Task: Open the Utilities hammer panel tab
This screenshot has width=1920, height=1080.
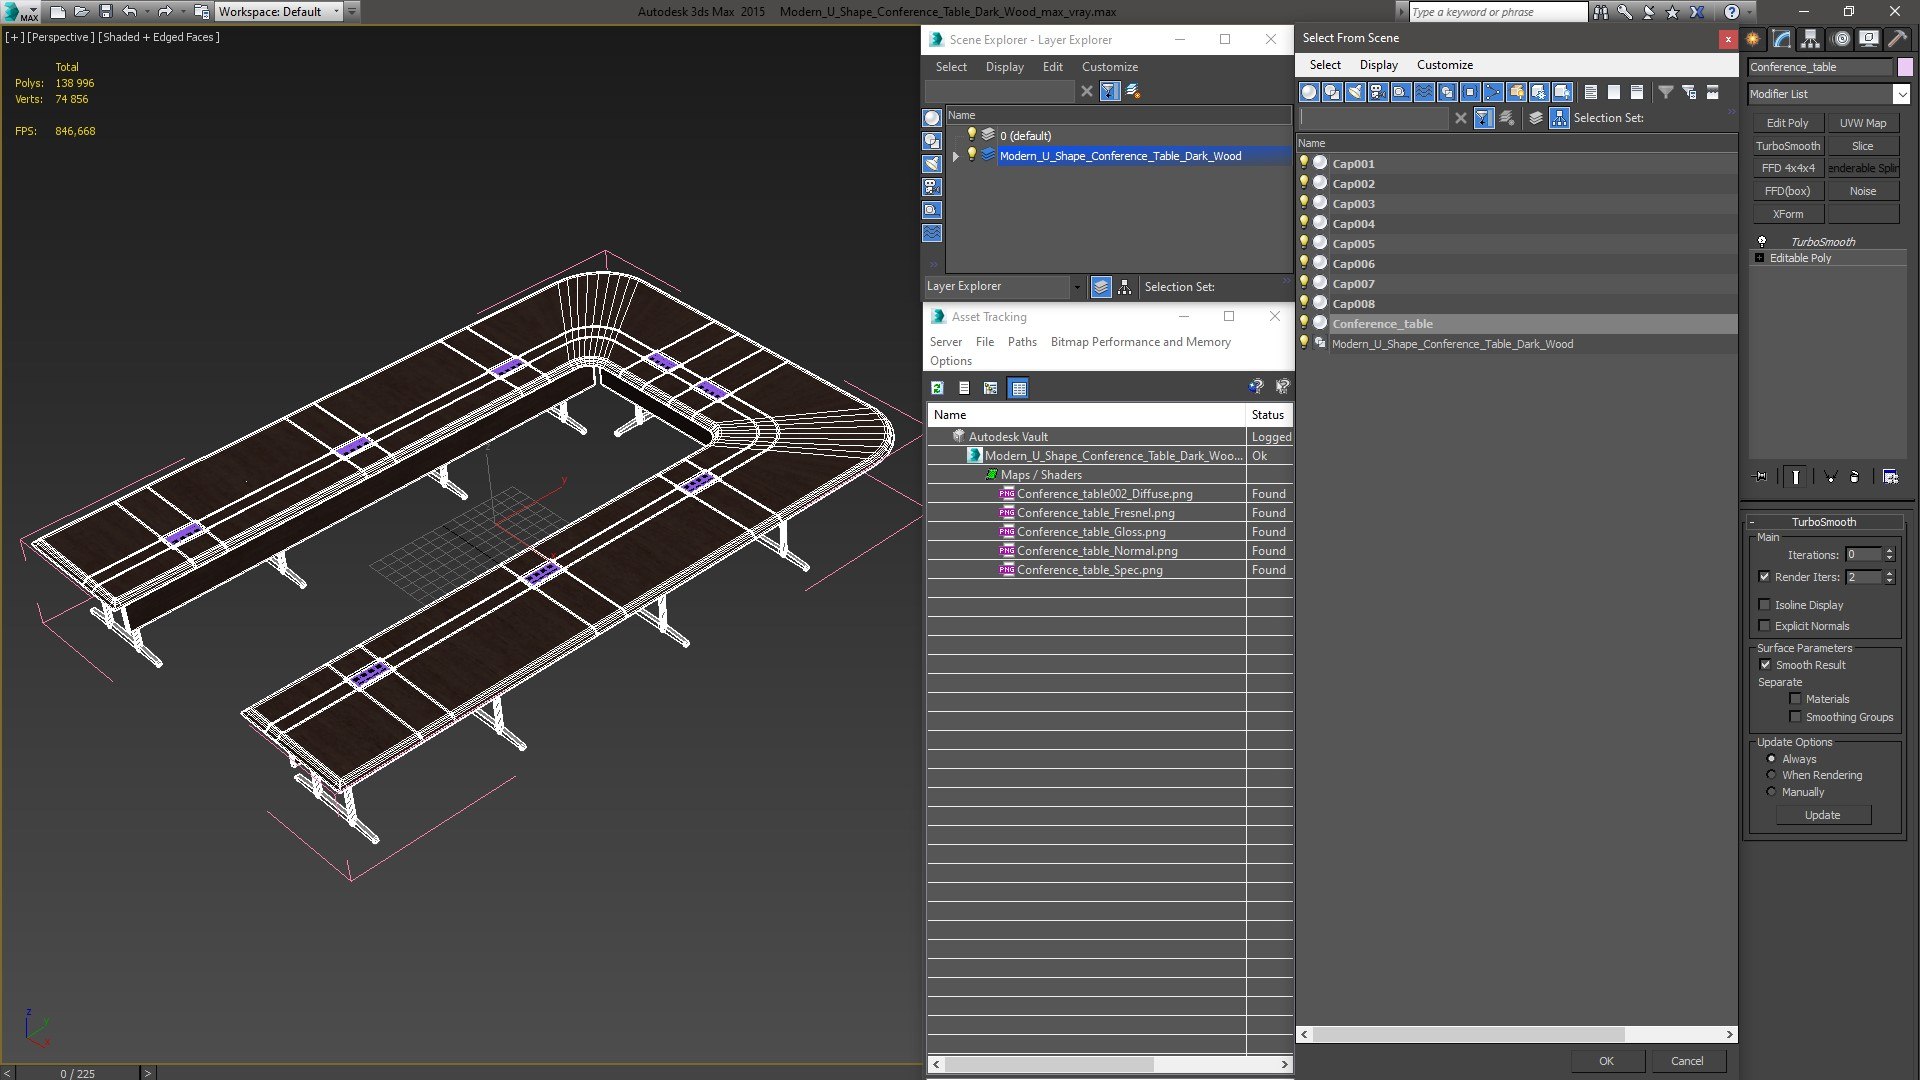Action: pyautogui.click(x=1897, y=39)
